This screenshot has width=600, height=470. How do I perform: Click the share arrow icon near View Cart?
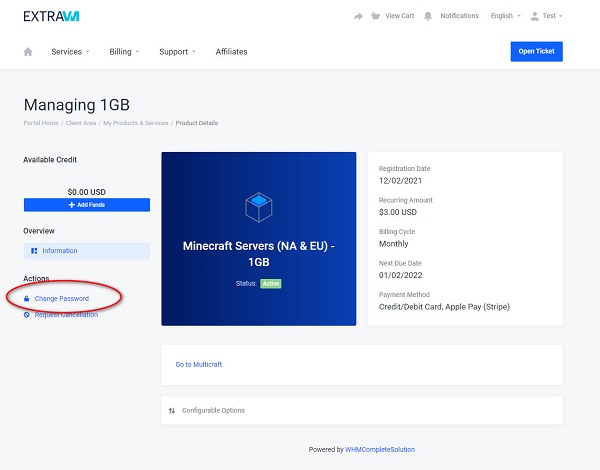point(358,16)
